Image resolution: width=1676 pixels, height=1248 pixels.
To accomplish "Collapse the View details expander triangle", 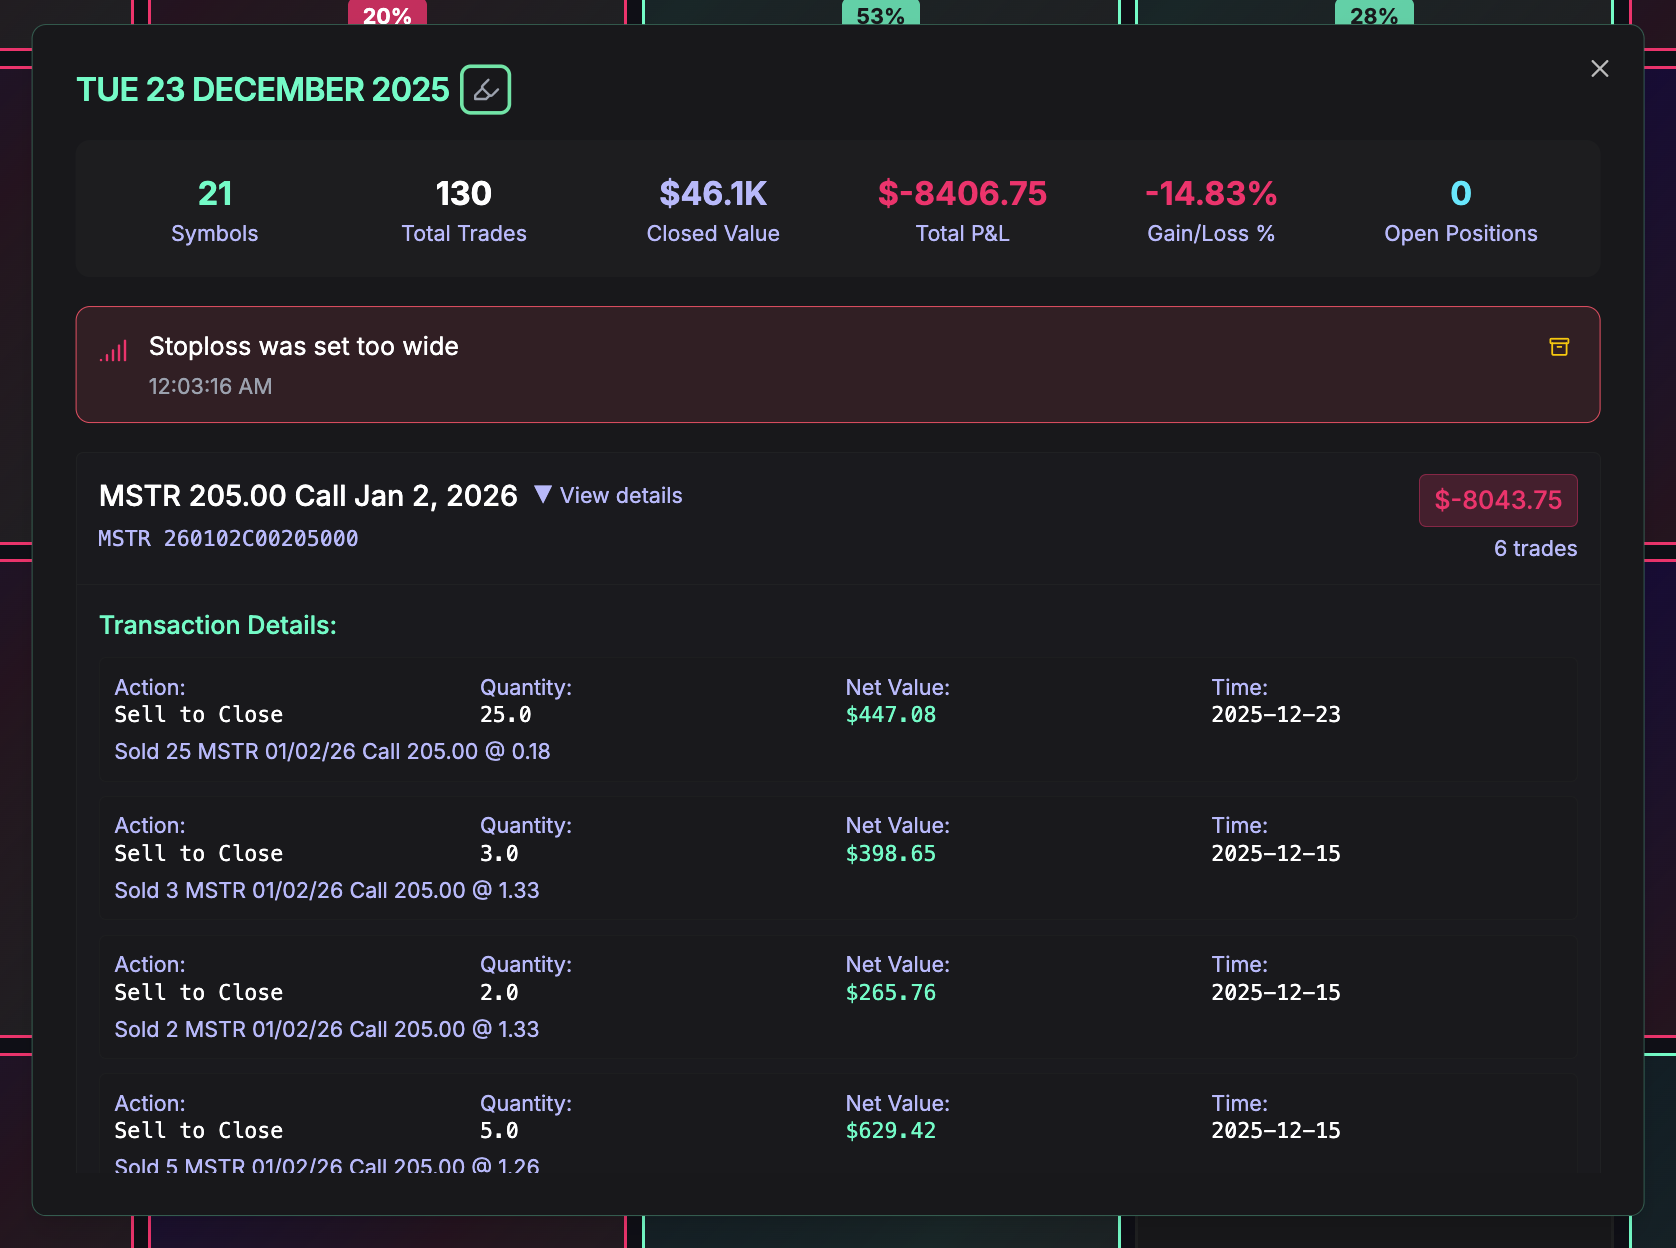I will pyautogui.click(x=542, y=494).
